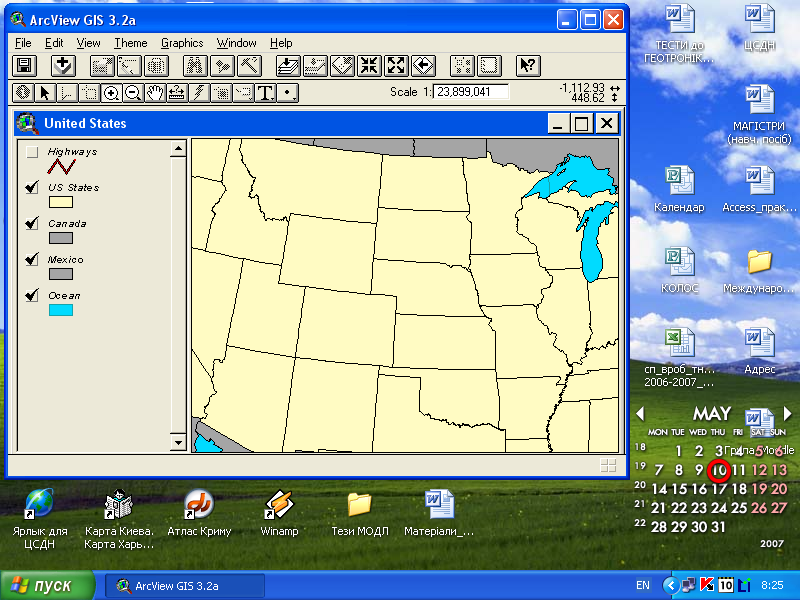Click the Add Theme plus icon
Image resolution: width=800 pixels, height=600 pixels.
pos(64,66)
